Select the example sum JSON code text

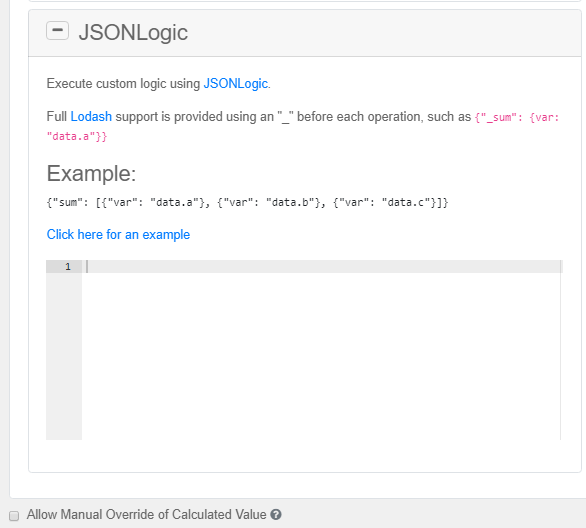247,203
